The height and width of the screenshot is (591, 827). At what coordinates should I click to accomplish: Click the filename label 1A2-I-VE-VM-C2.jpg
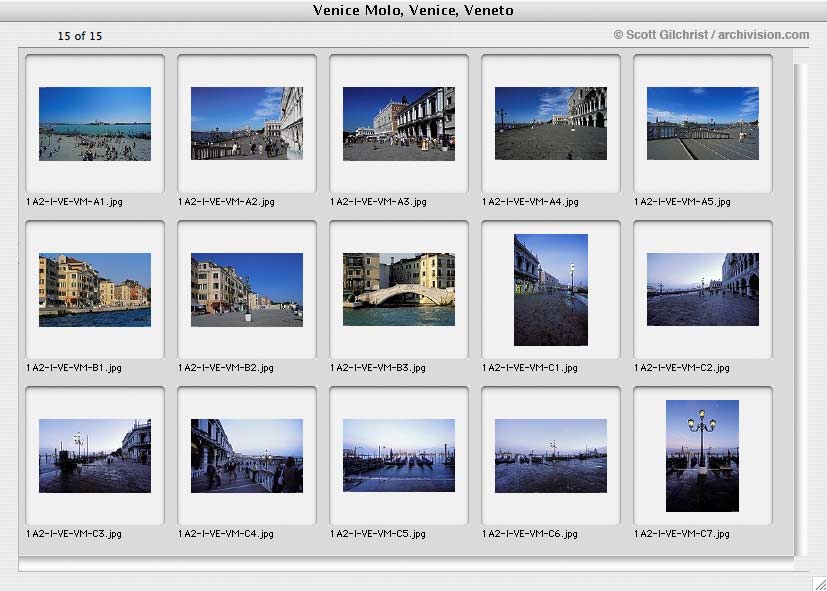tap(681, 368)
